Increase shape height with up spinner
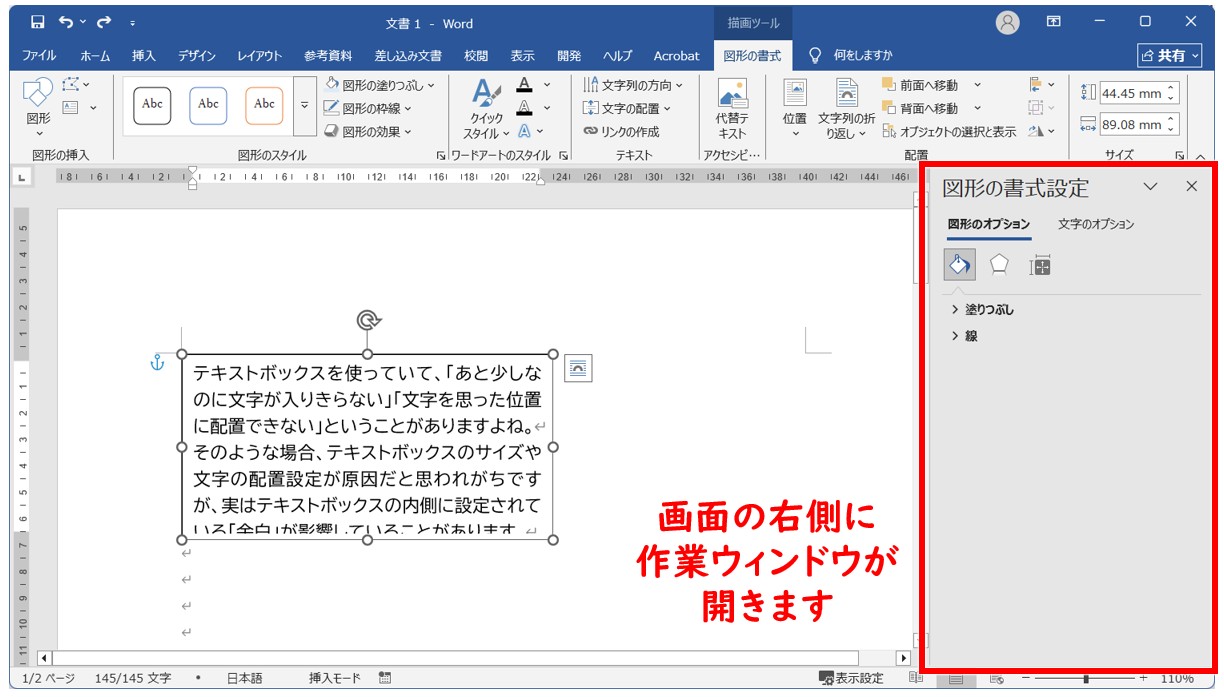Screen dimensions: 1224x697 point(1172,88)
